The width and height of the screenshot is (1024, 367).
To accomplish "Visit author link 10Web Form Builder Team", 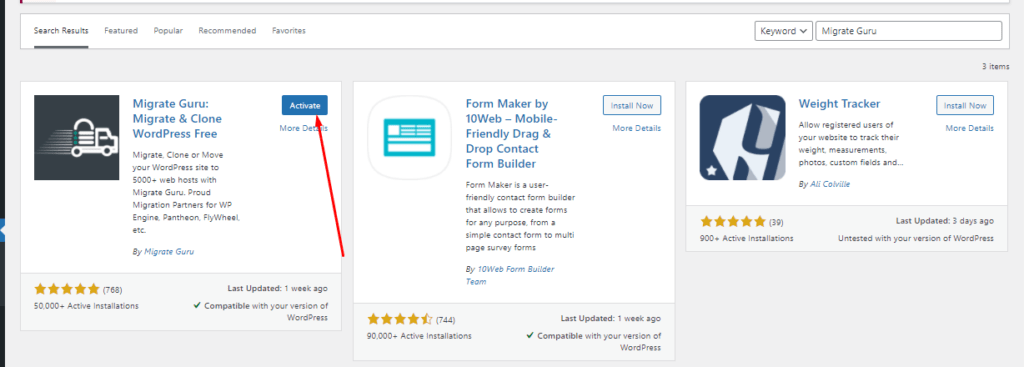I will (510, 275).
